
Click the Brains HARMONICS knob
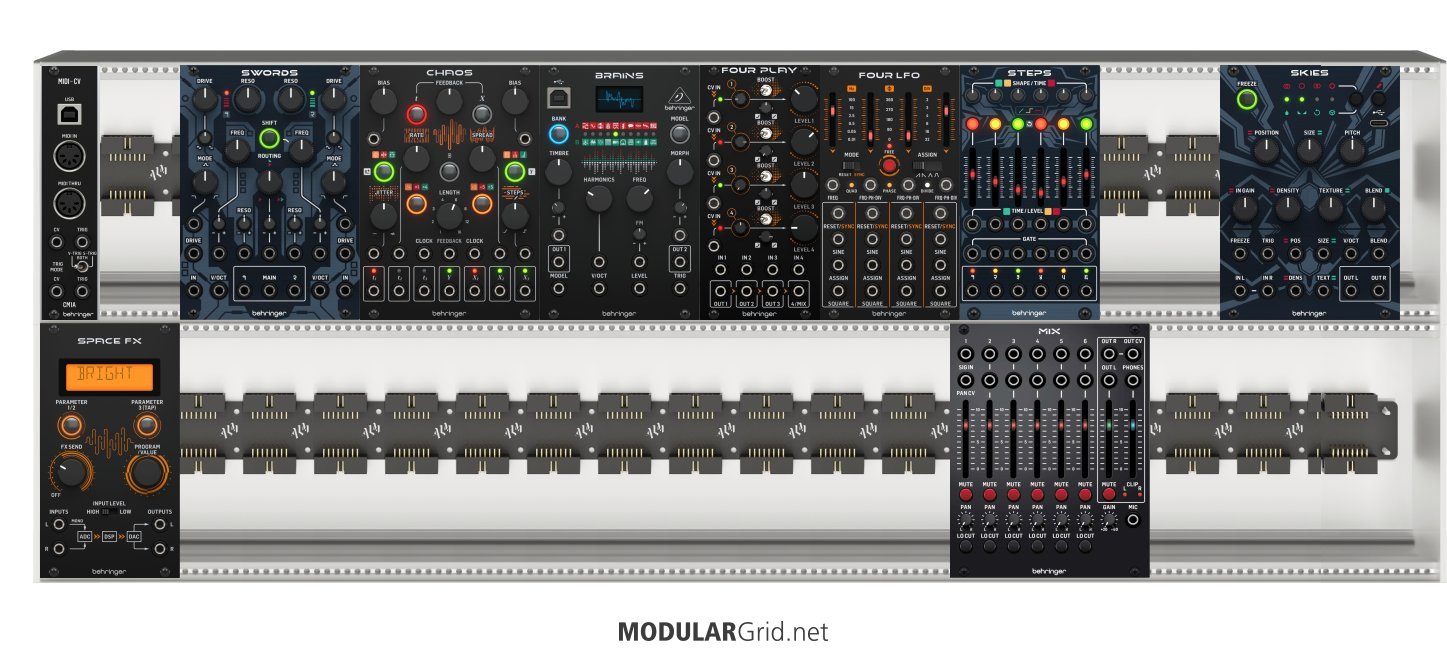click(599, 198)
